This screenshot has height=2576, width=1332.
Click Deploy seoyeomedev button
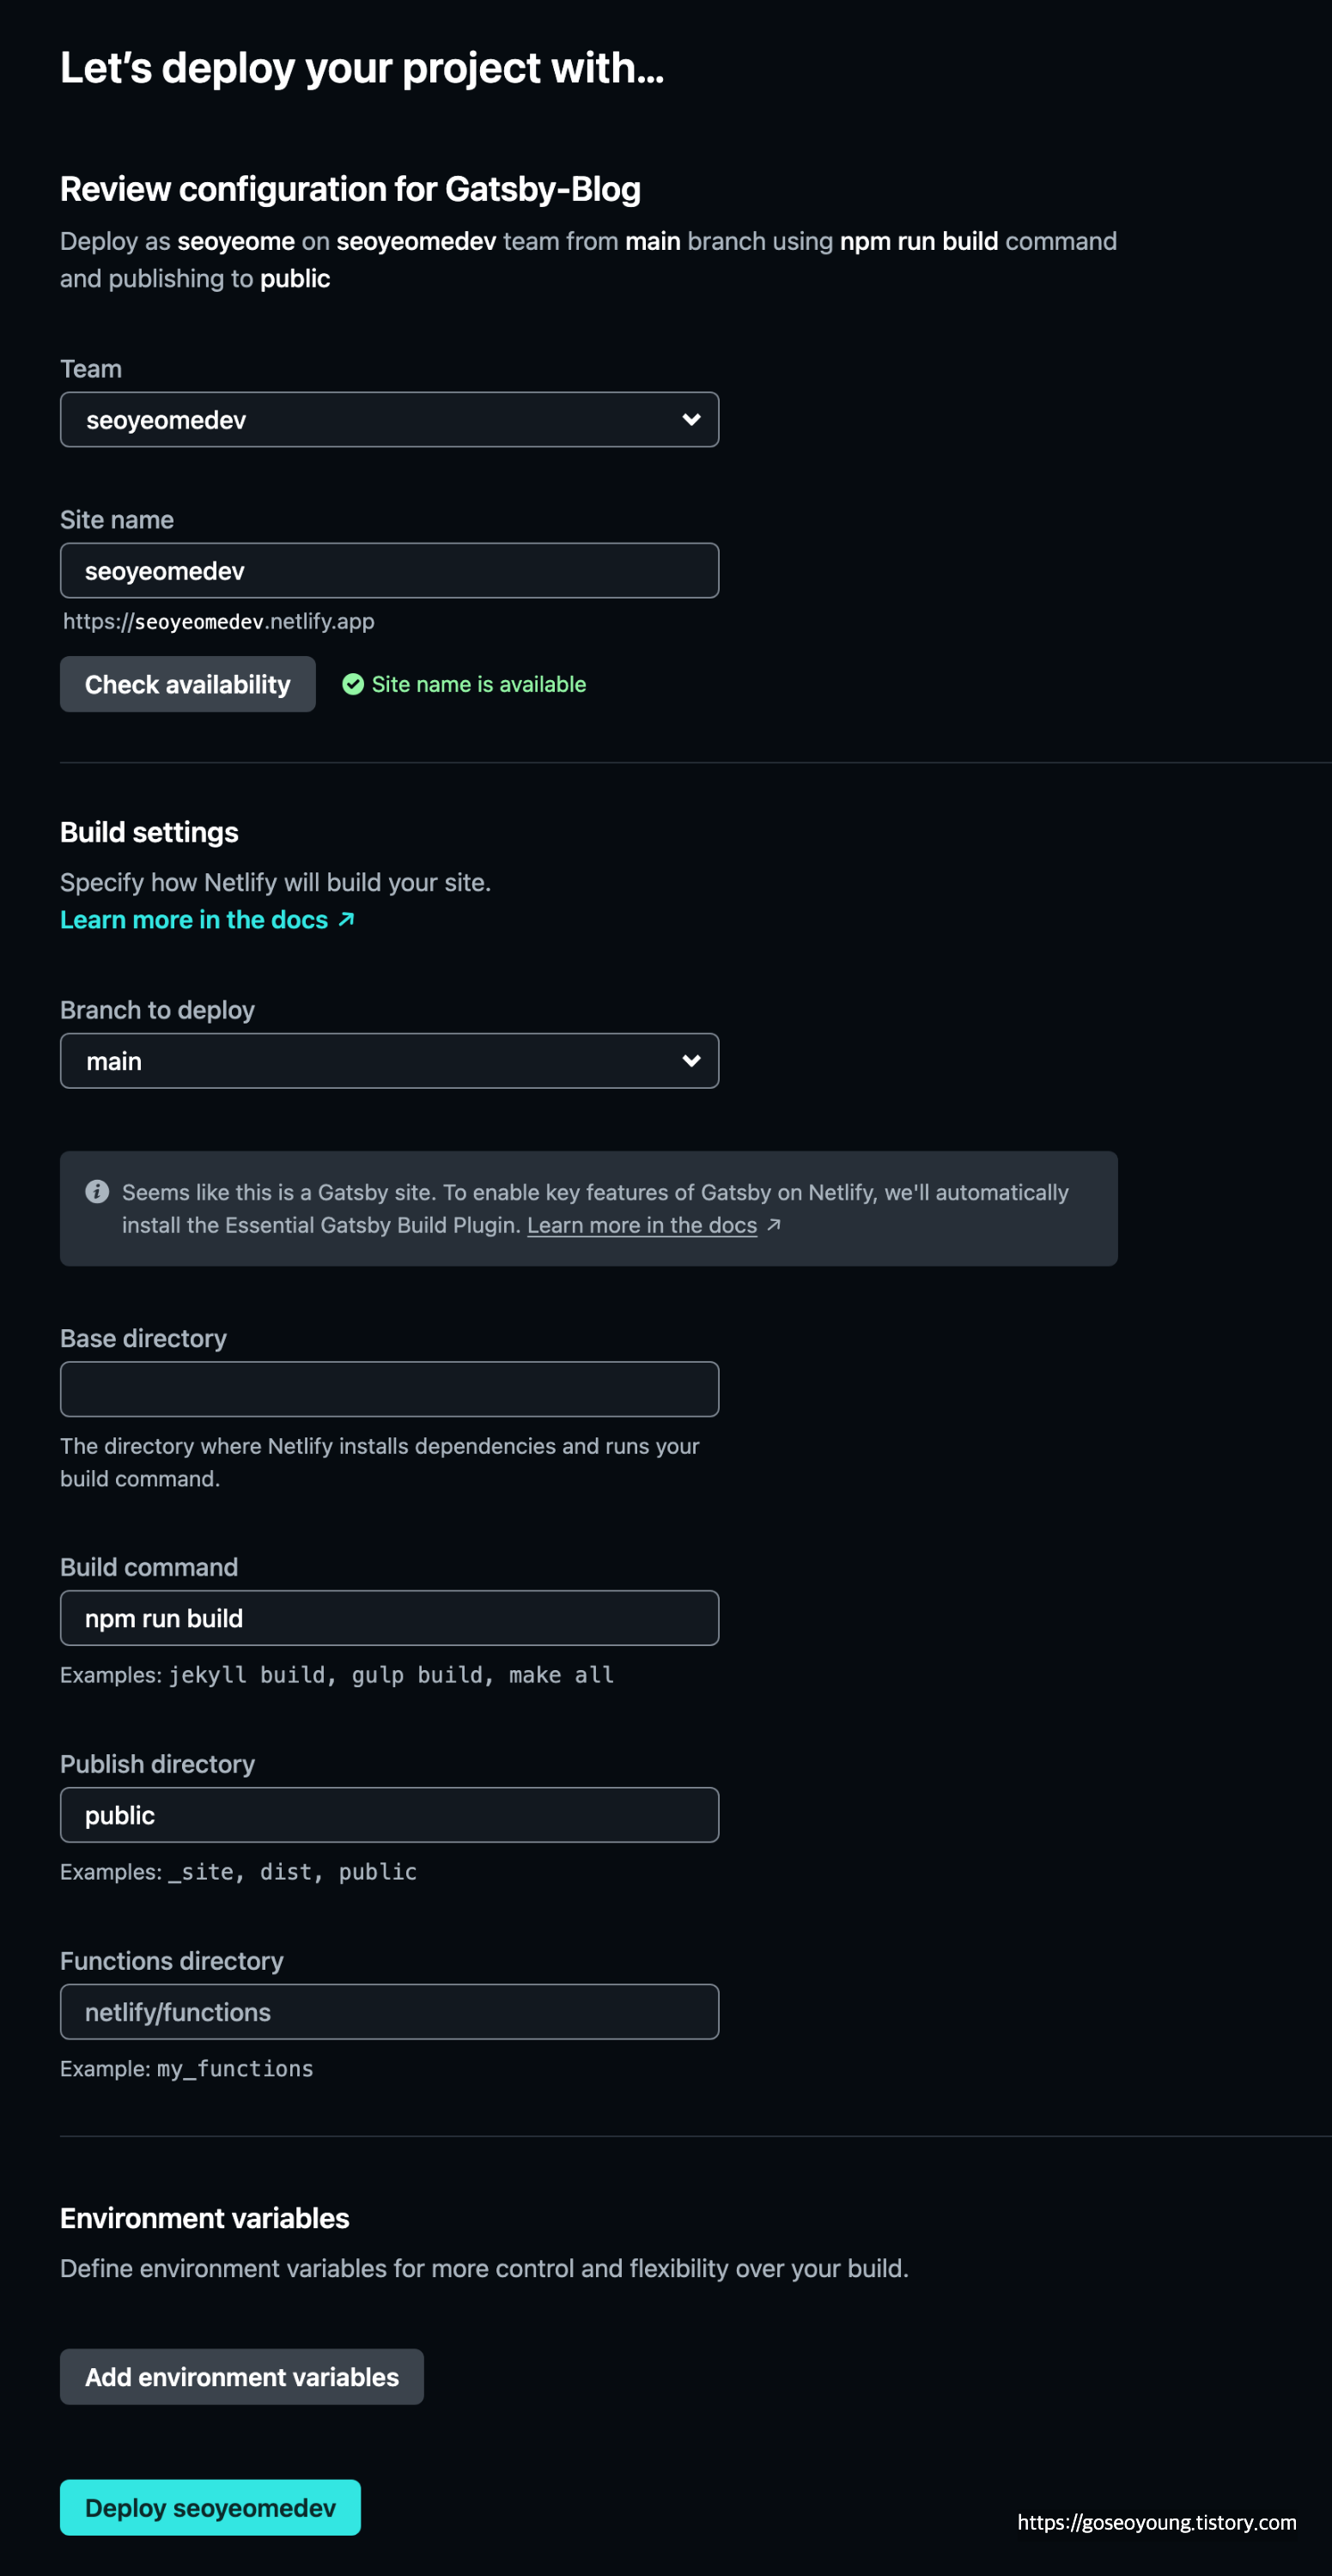tap(210, 2508)
